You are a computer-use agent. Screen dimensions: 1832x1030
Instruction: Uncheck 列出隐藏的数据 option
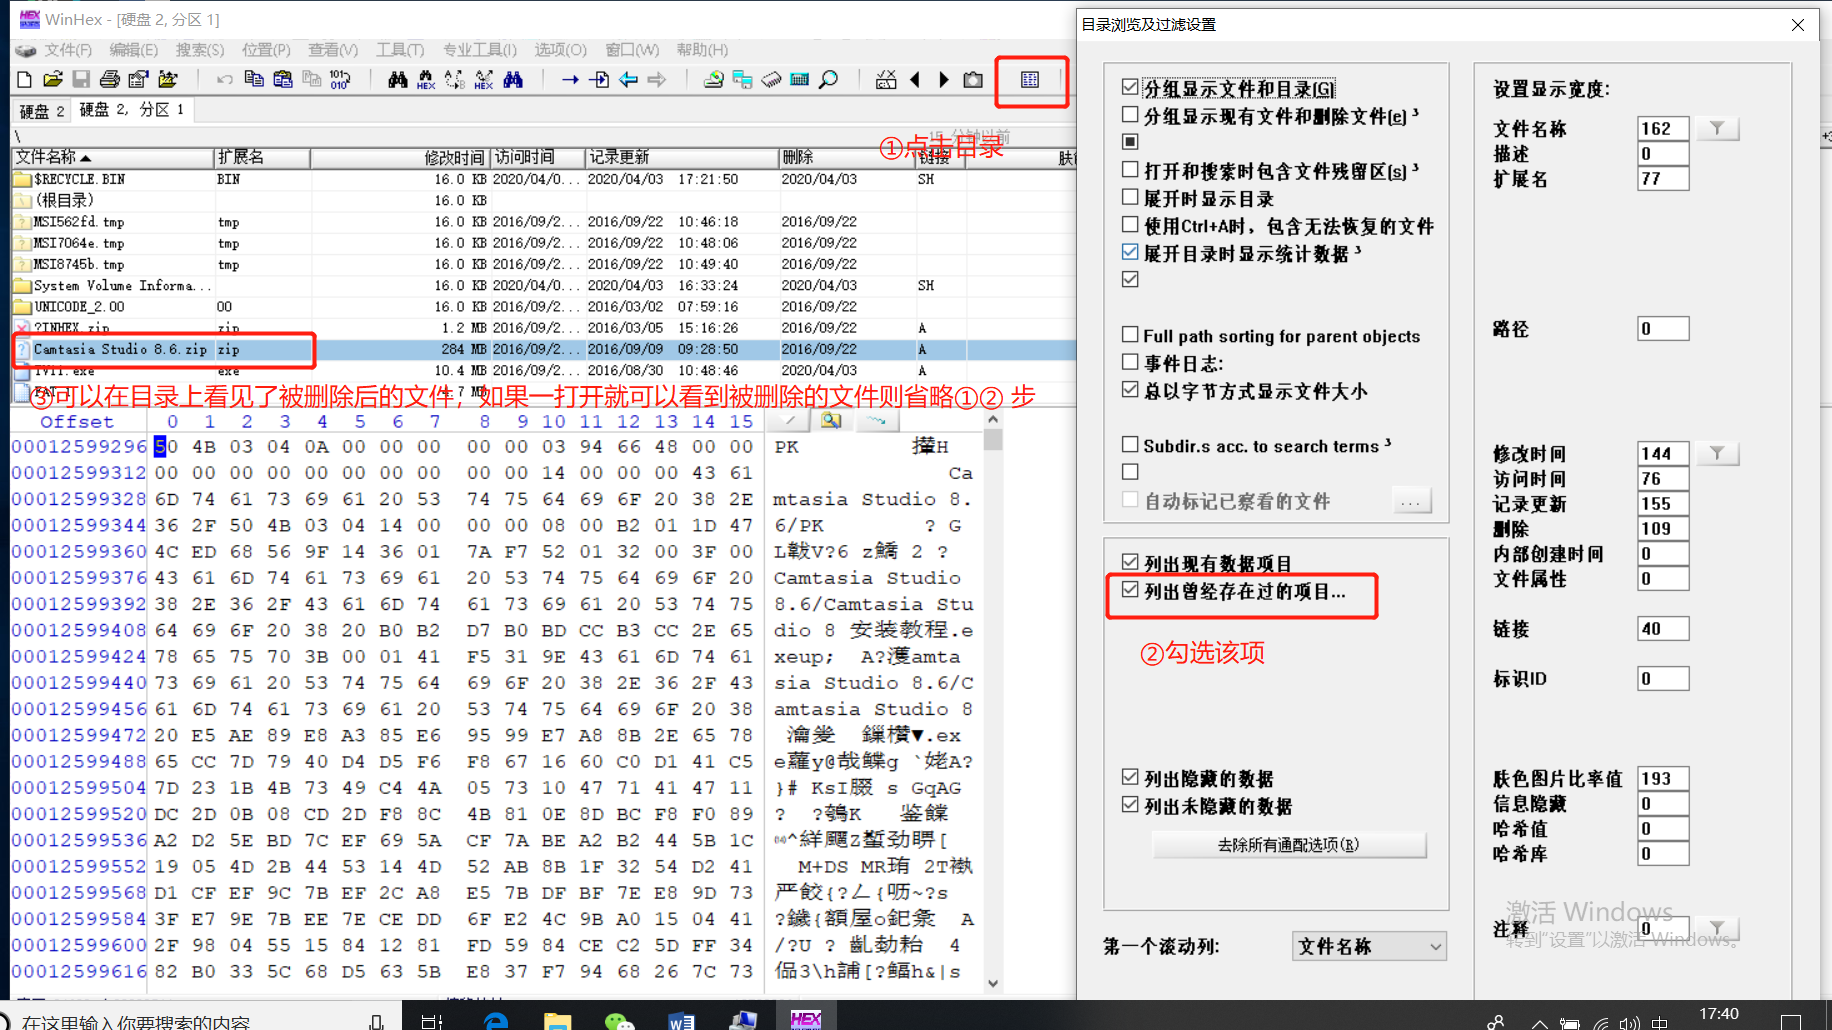click(1131, 778)
